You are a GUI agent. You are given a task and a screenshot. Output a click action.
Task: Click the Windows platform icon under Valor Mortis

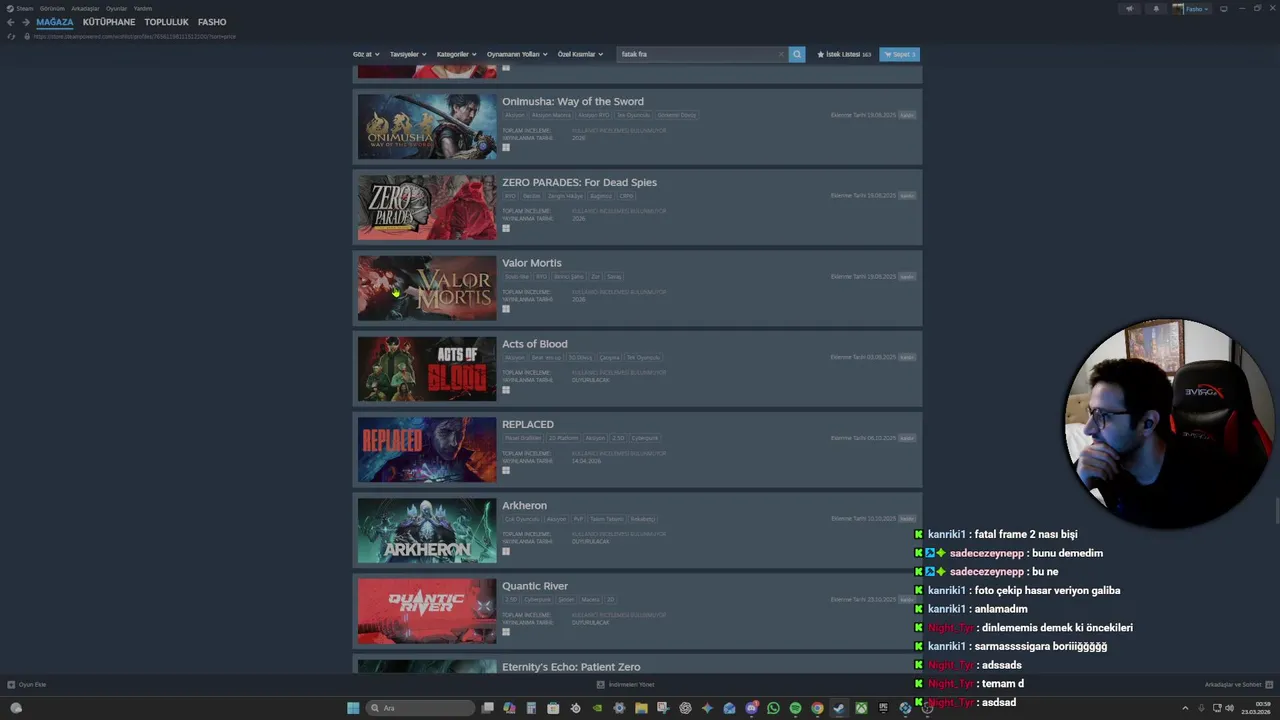506,309
